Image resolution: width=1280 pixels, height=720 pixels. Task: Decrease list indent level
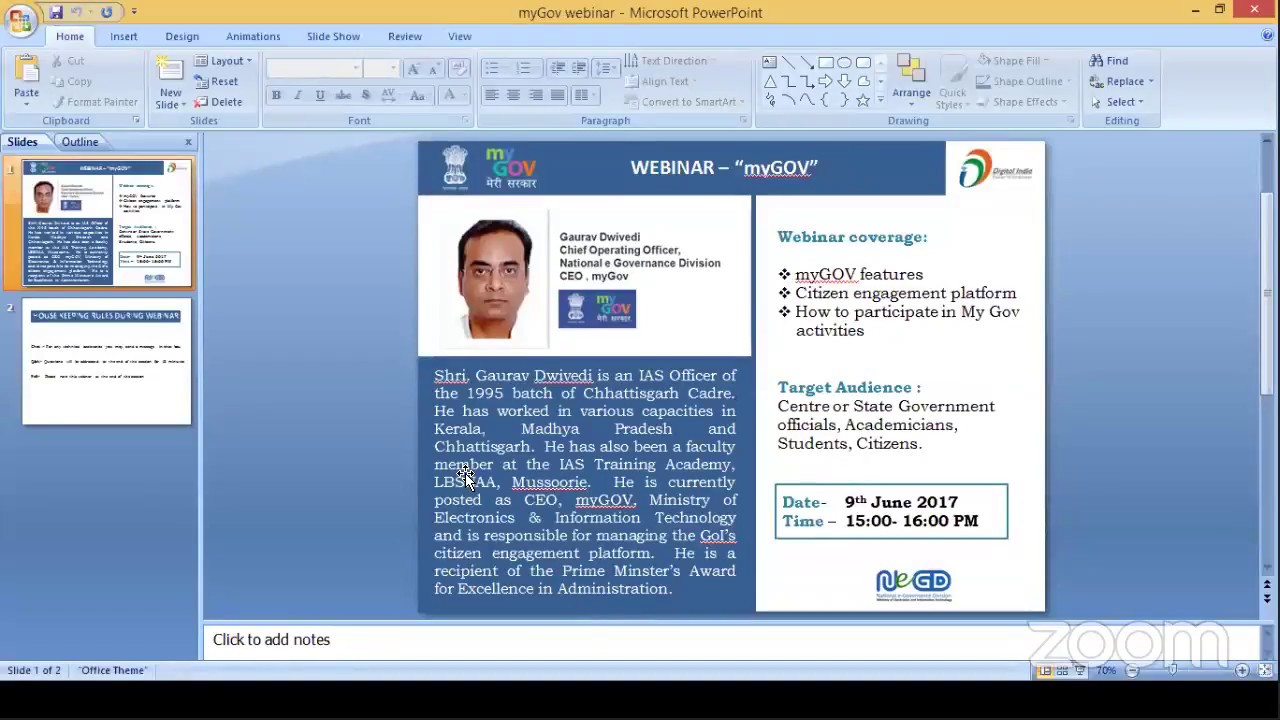click(x=558, y=68)
